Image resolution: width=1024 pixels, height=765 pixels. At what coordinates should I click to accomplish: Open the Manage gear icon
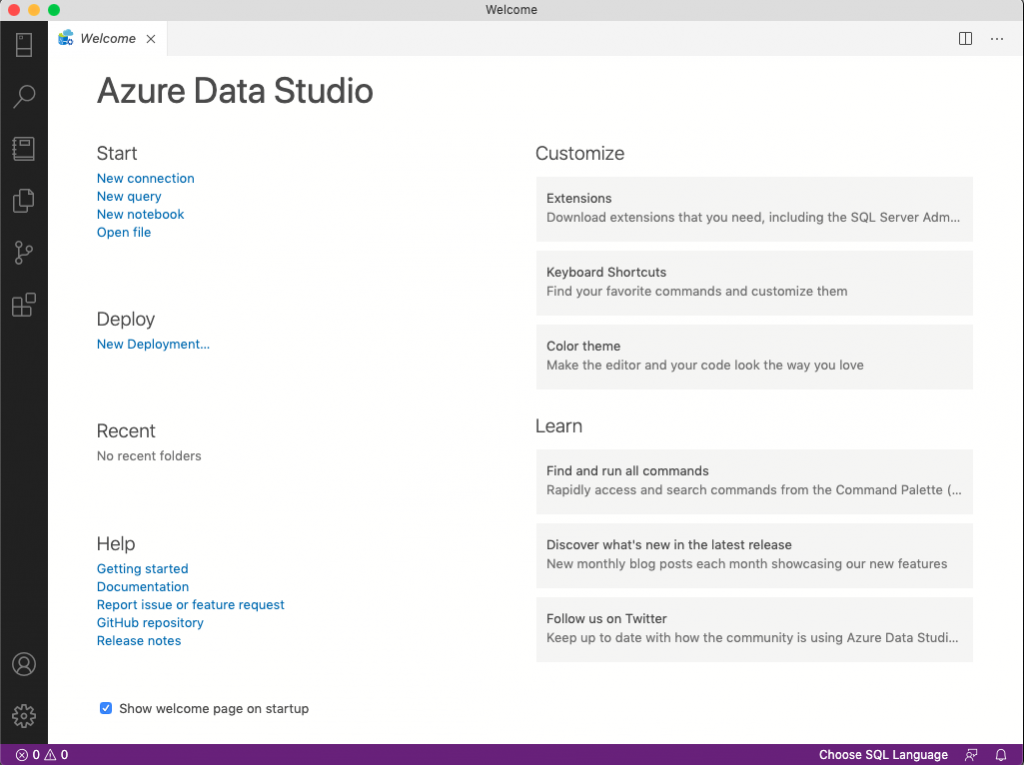(x=24, y=716)
